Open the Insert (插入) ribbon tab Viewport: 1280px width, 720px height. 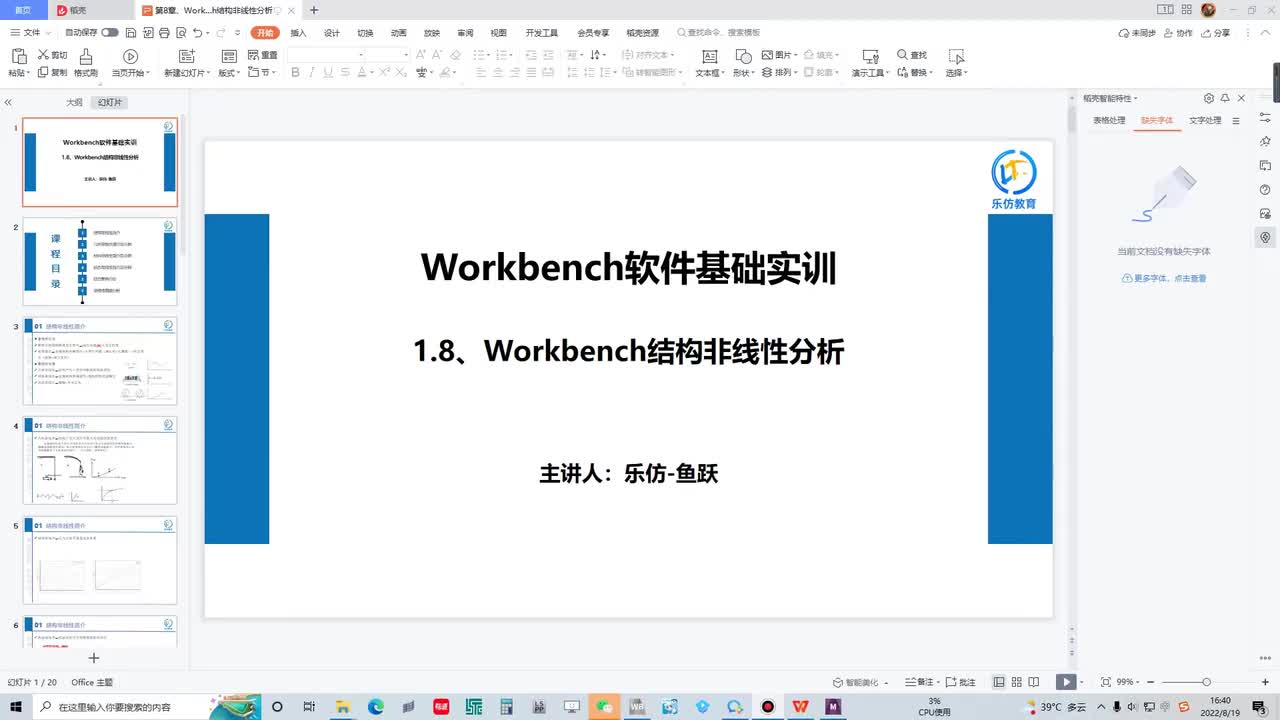[x=298, y=33]
